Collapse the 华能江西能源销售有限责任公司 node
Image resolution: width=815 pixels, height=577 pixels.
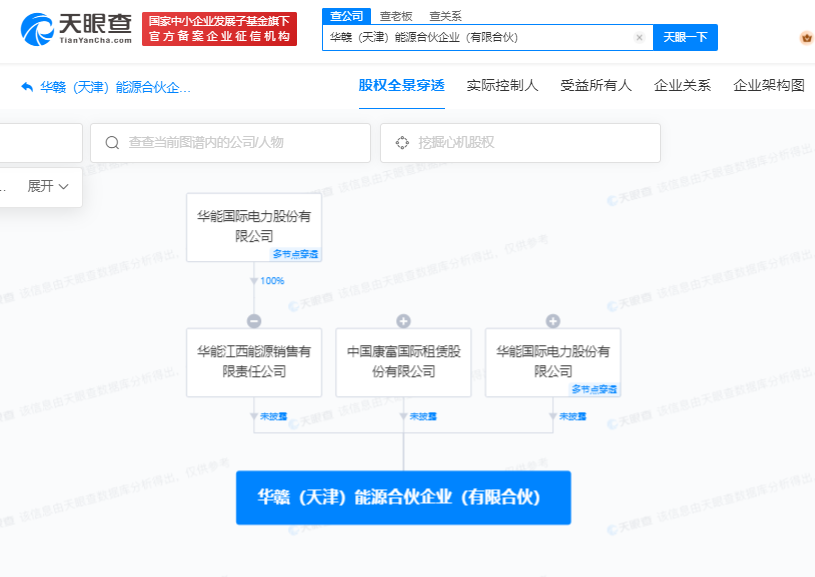[x=254, y=321]
